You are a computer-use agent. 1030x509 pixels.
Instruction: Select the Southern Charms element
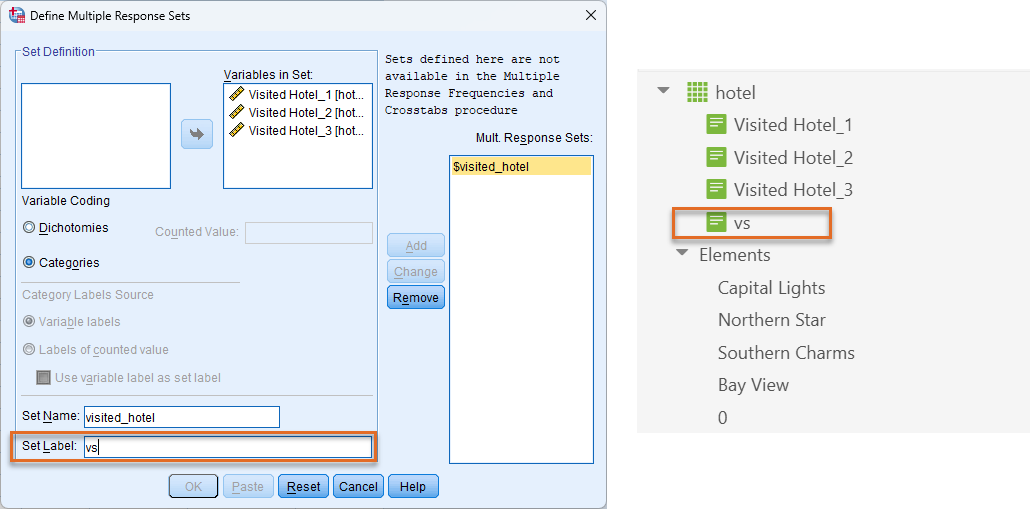(786, 353)
